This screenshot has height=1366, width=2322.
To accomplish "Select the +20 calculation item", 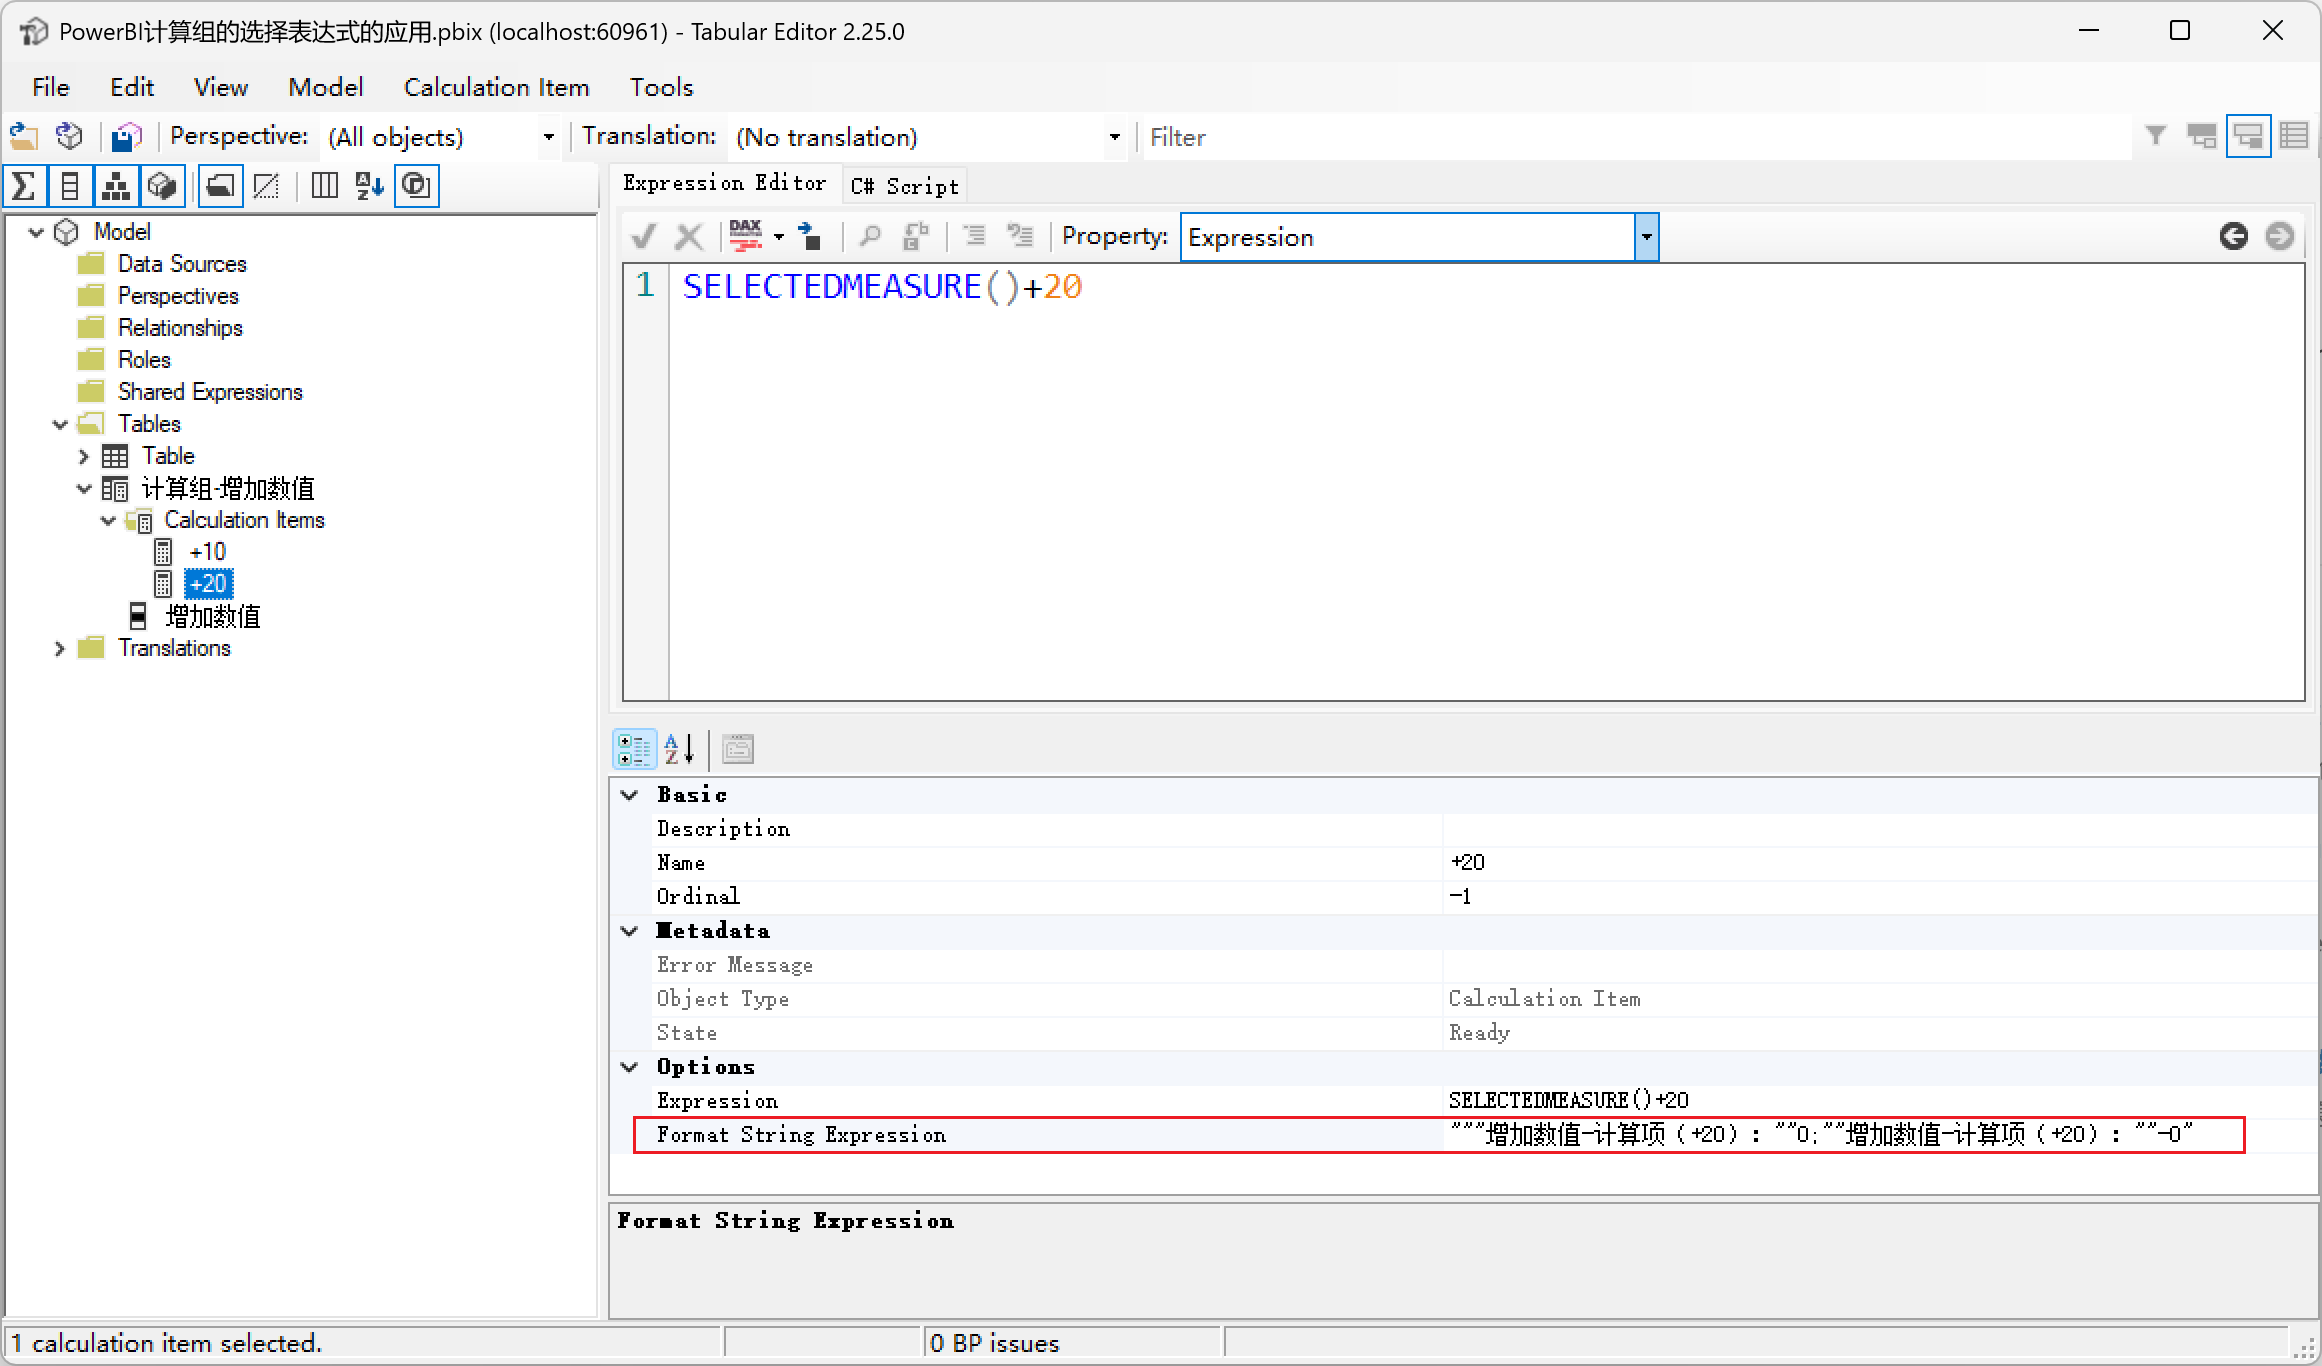I will [208, 584].
